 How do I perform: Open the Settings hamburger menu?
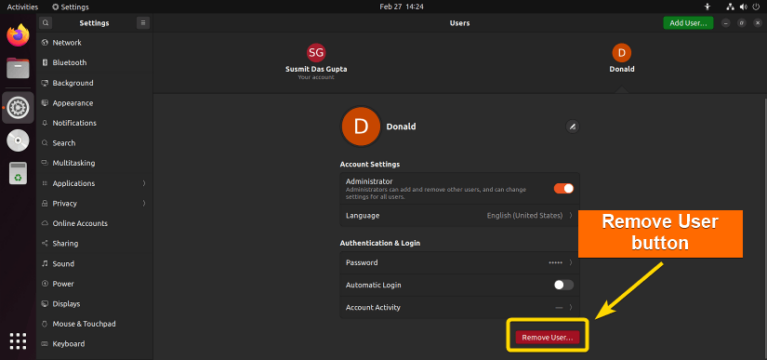[143, 23]
